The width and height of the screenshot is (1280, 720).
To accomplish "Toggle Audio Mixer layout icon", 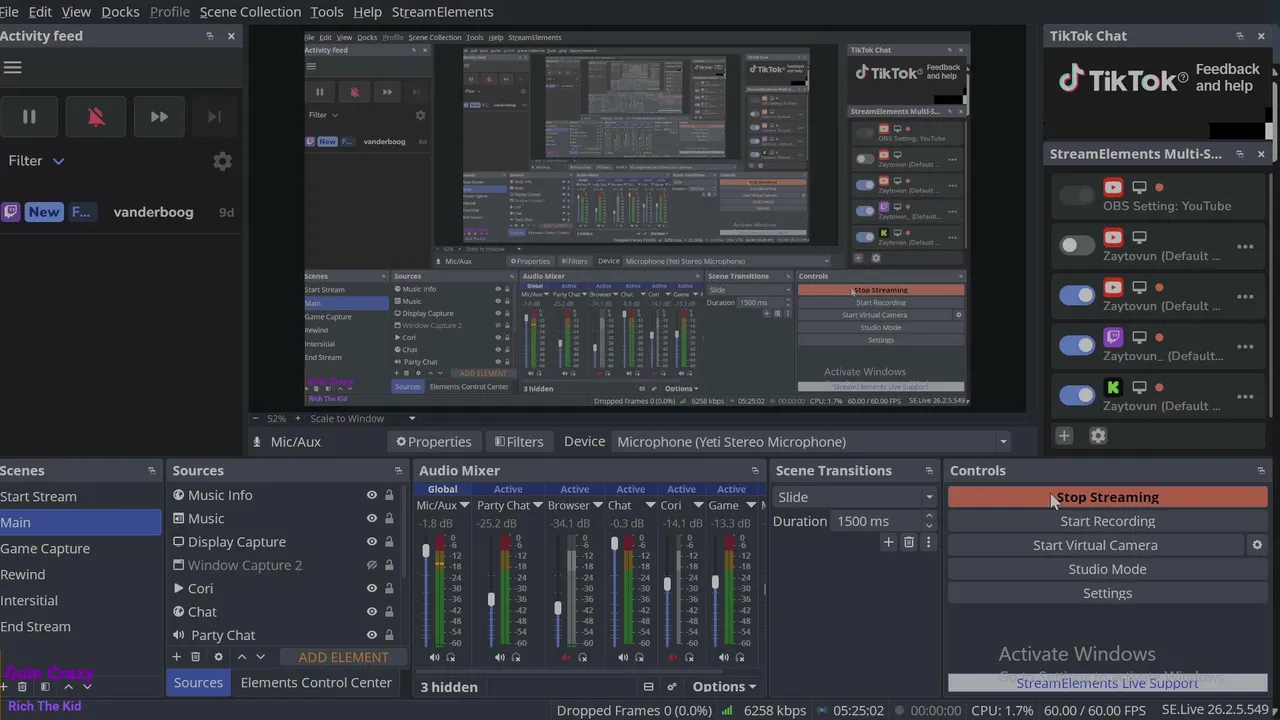I will coord(648,687).
